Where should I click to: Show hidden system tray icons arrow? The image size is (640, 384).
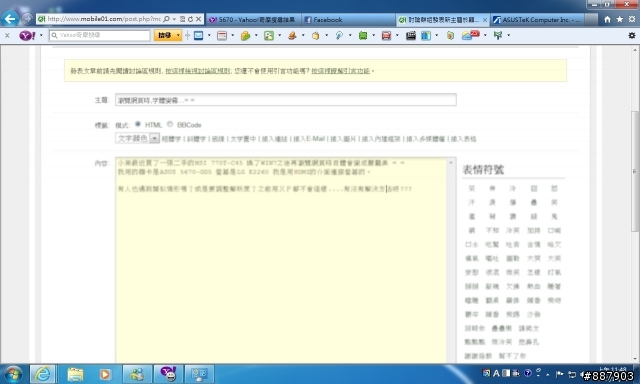[547, 374]
